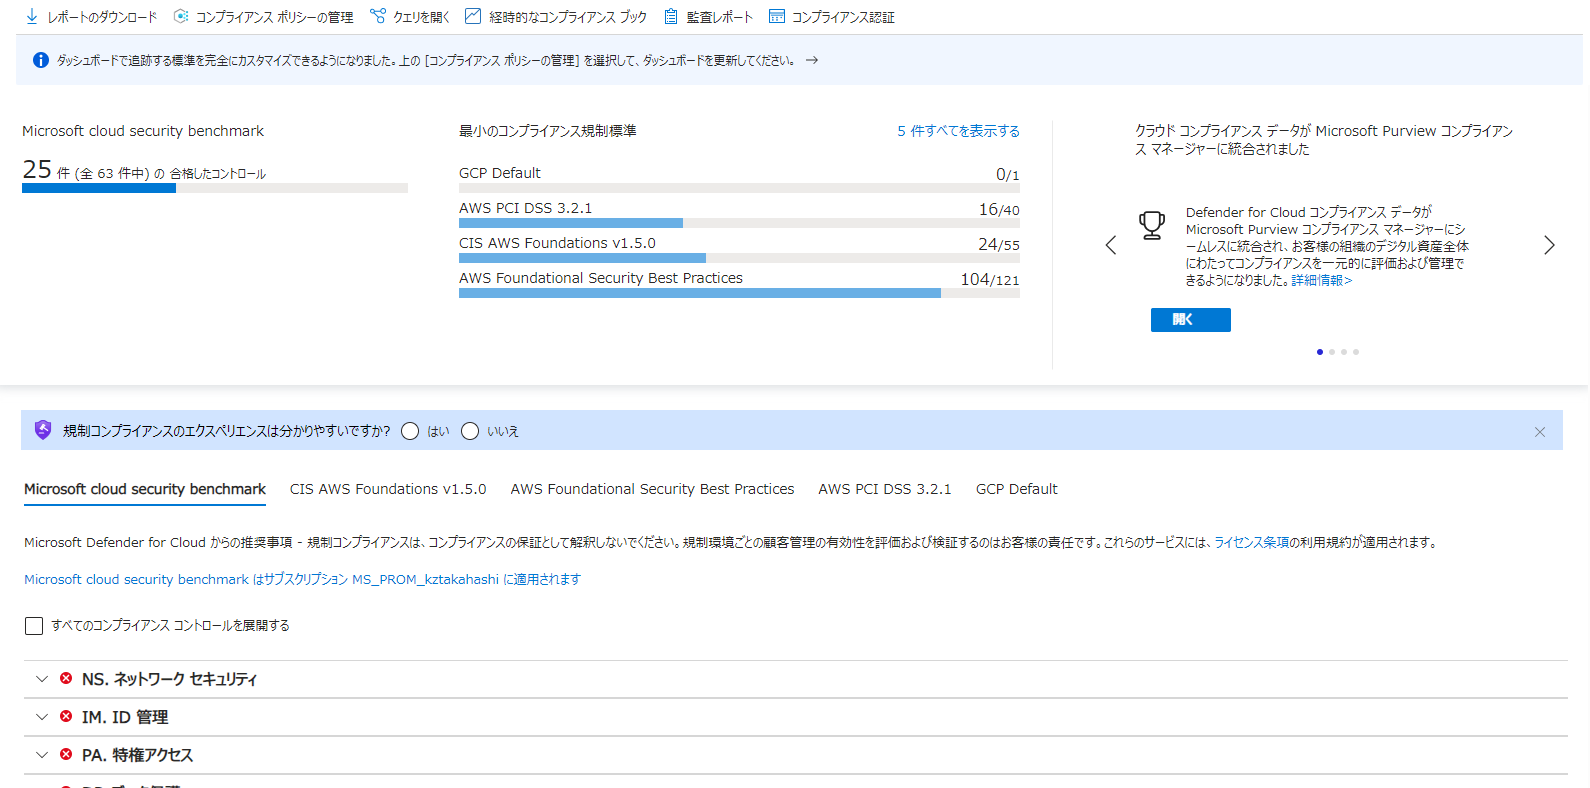Expand the PA. 特権アクセス section
Image resolution: width=1590 pixels, height=788 pixels.
[42, 755]
